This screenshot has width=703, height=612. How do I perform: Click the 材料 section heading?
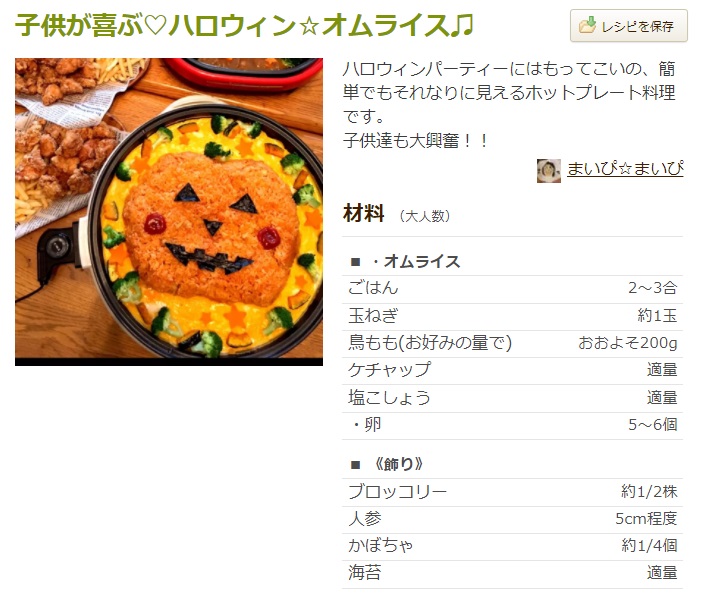click(x=364, y=213)
